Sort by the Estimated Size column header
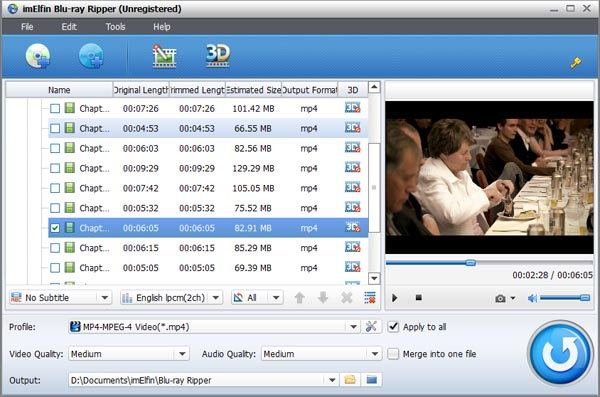 pos(253,90)
